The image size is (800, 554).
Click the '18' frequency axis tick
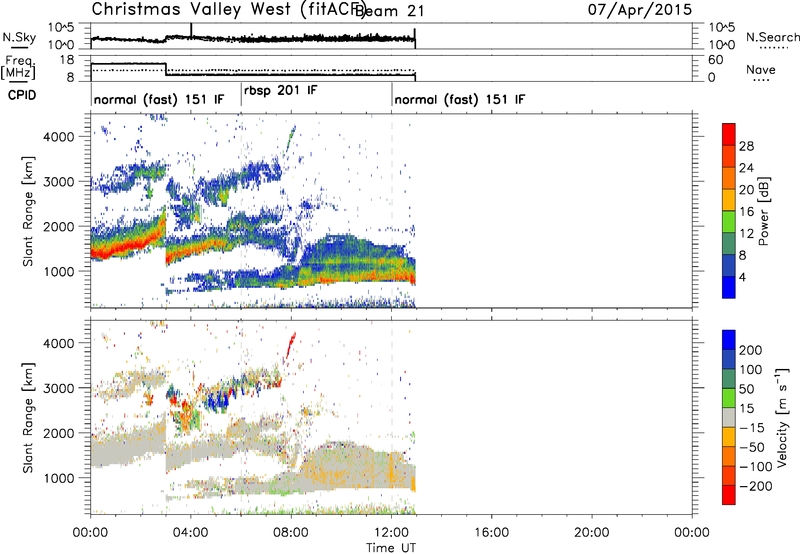[x=67, y=60]
